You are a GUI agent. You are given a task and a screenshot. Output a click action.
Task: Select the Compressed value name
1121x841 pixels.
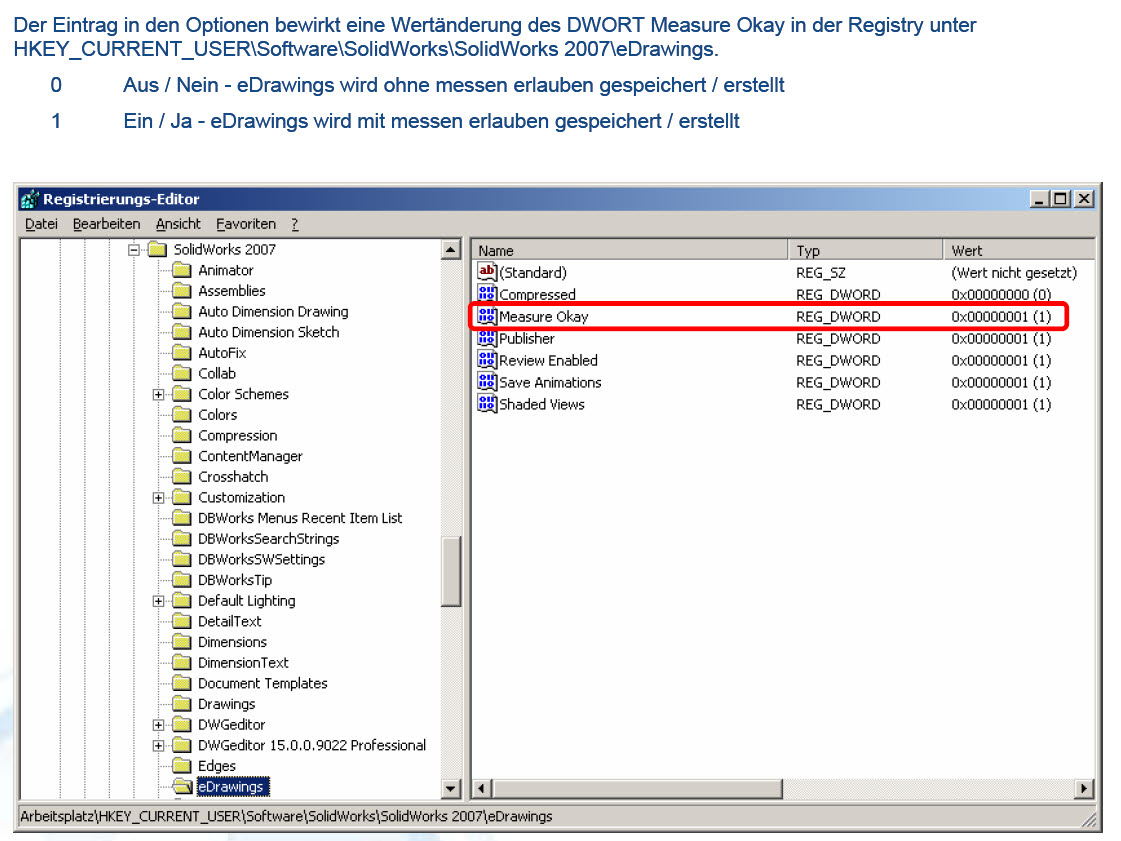point(537,295)
